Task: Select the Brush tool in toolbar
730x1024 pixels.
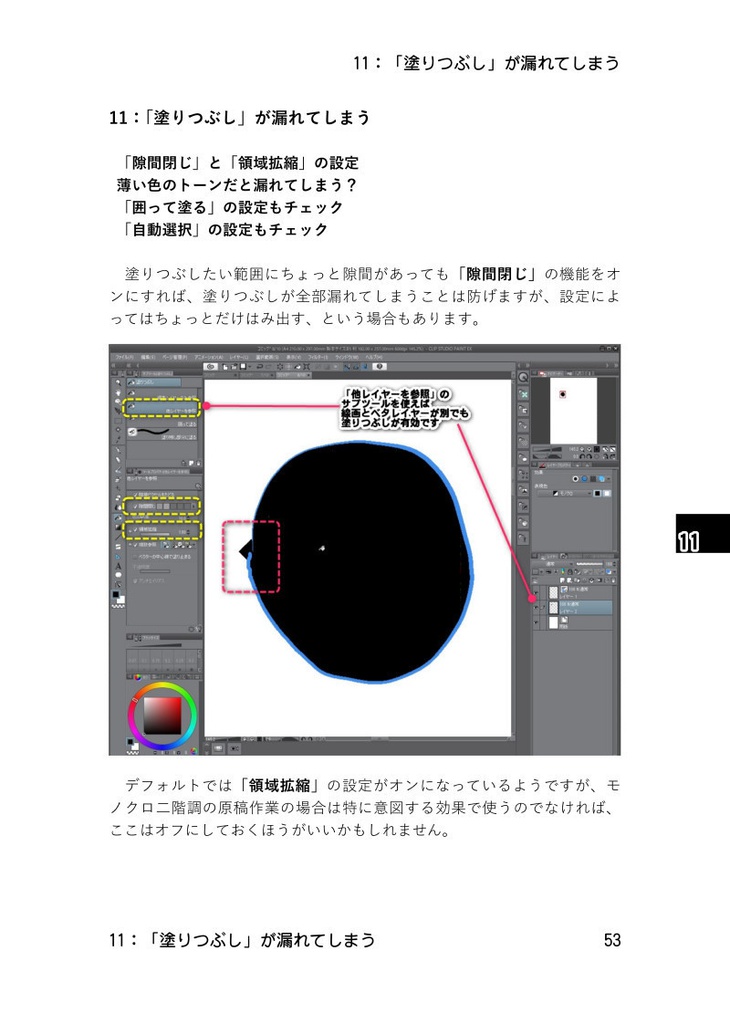Action: coord(118,470)
